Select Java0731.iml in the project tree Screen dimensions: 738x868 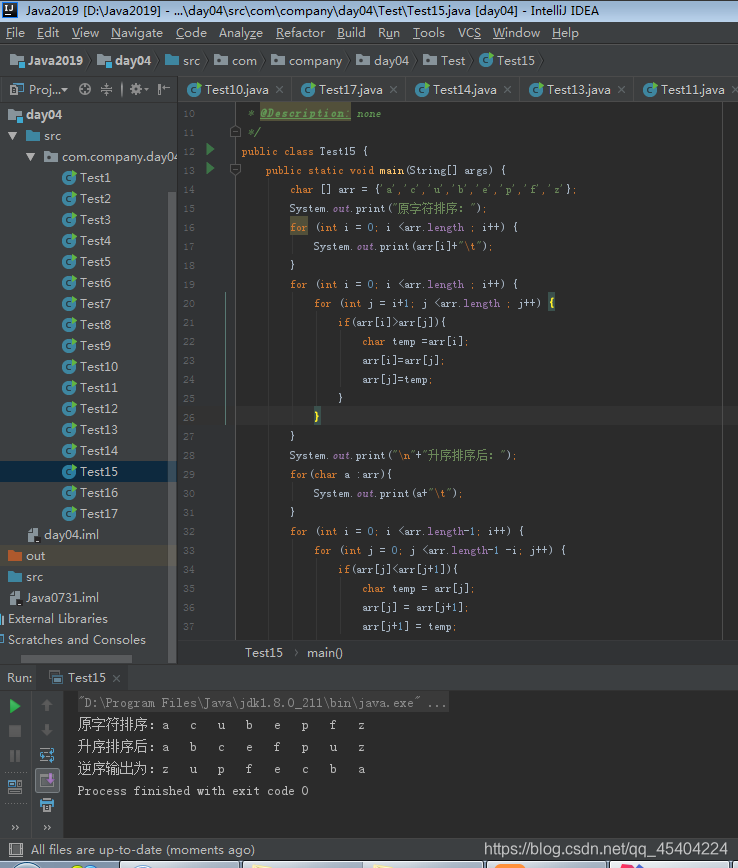[x=54, y=598]
